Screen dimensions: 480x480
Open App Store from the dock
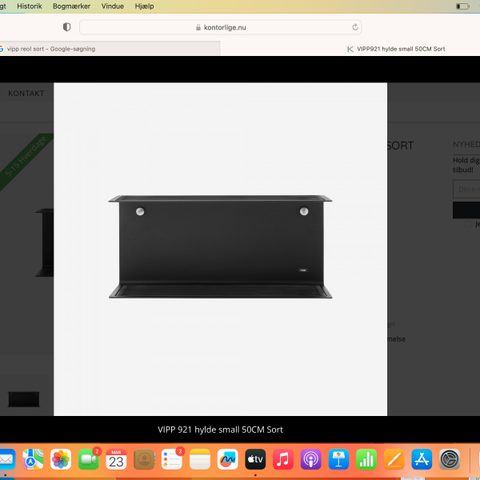pyautogui.click(x=422, y=459)
